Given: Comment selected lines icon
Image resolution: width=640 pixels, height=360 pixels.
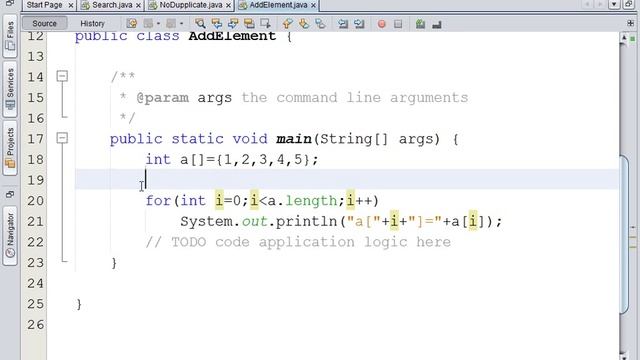Looking at the screenshot, I should pos(420,24).
